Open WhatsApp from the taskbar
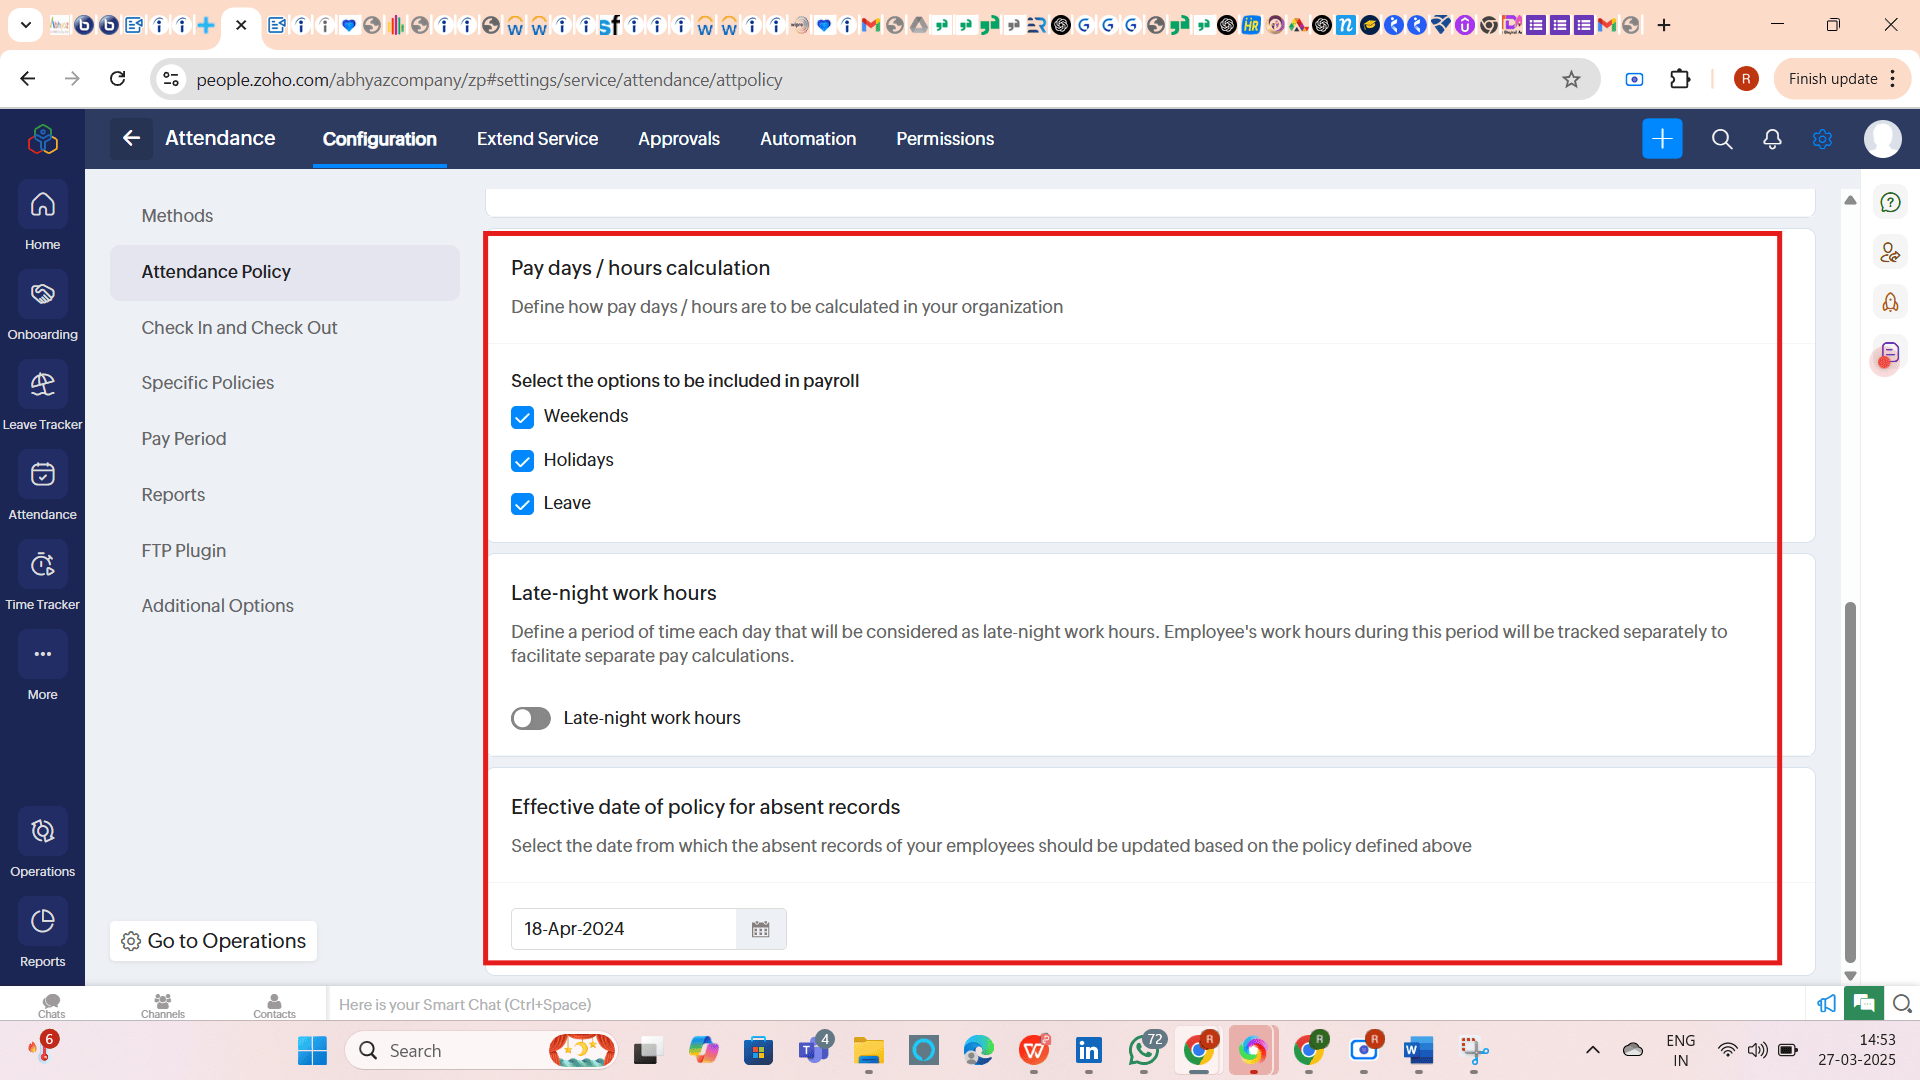 [1144, 1050]
